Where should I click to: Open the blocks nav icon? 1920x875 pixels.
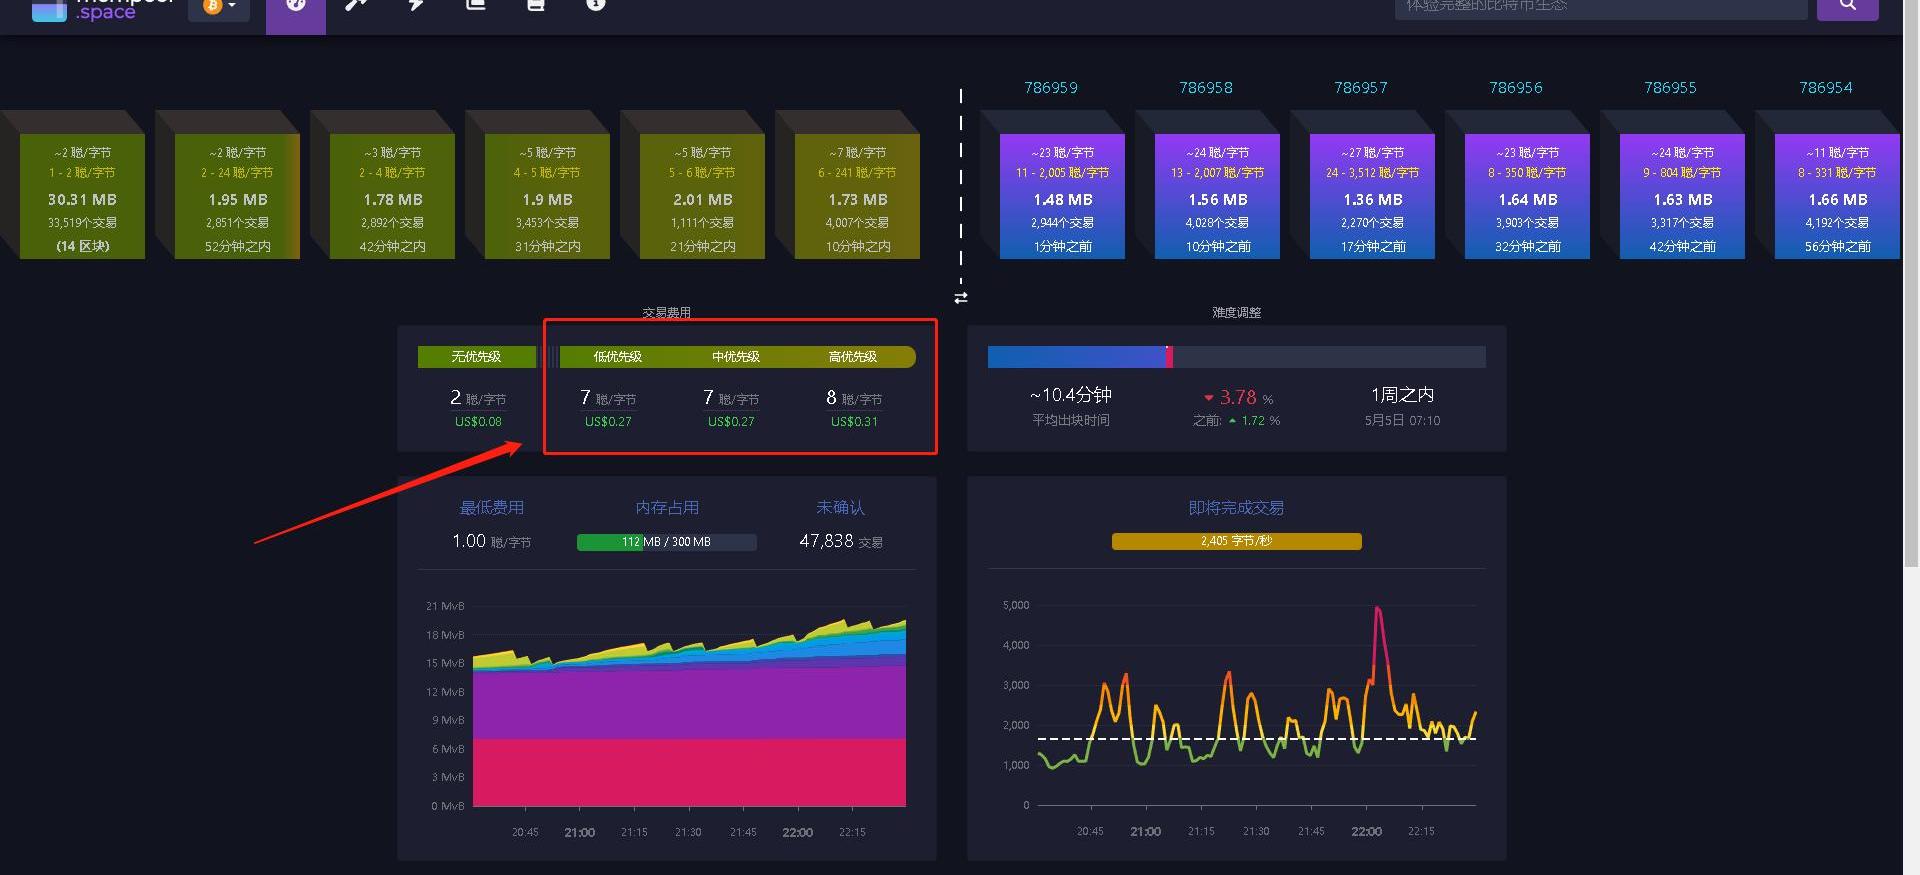pyautogui.click(x=475, y=6)
